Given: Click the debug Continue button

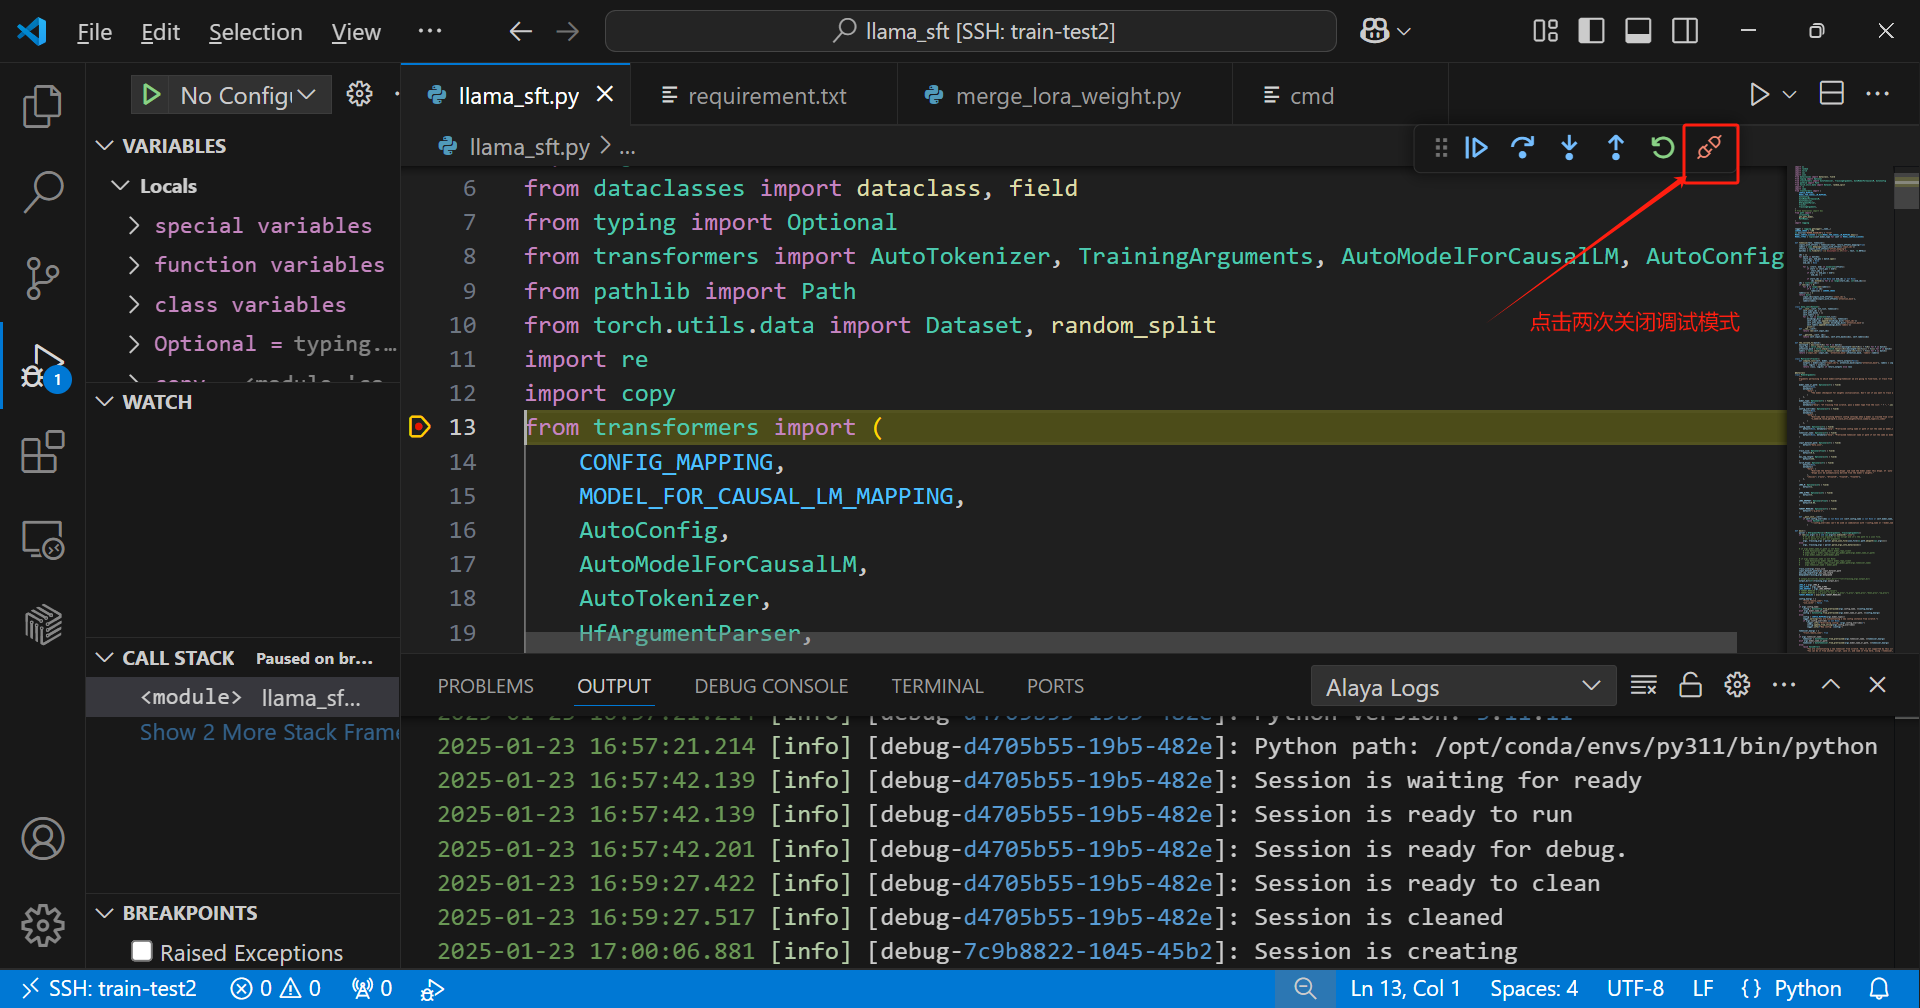Looking at the screenshot, I should [x=1476, y=148].
